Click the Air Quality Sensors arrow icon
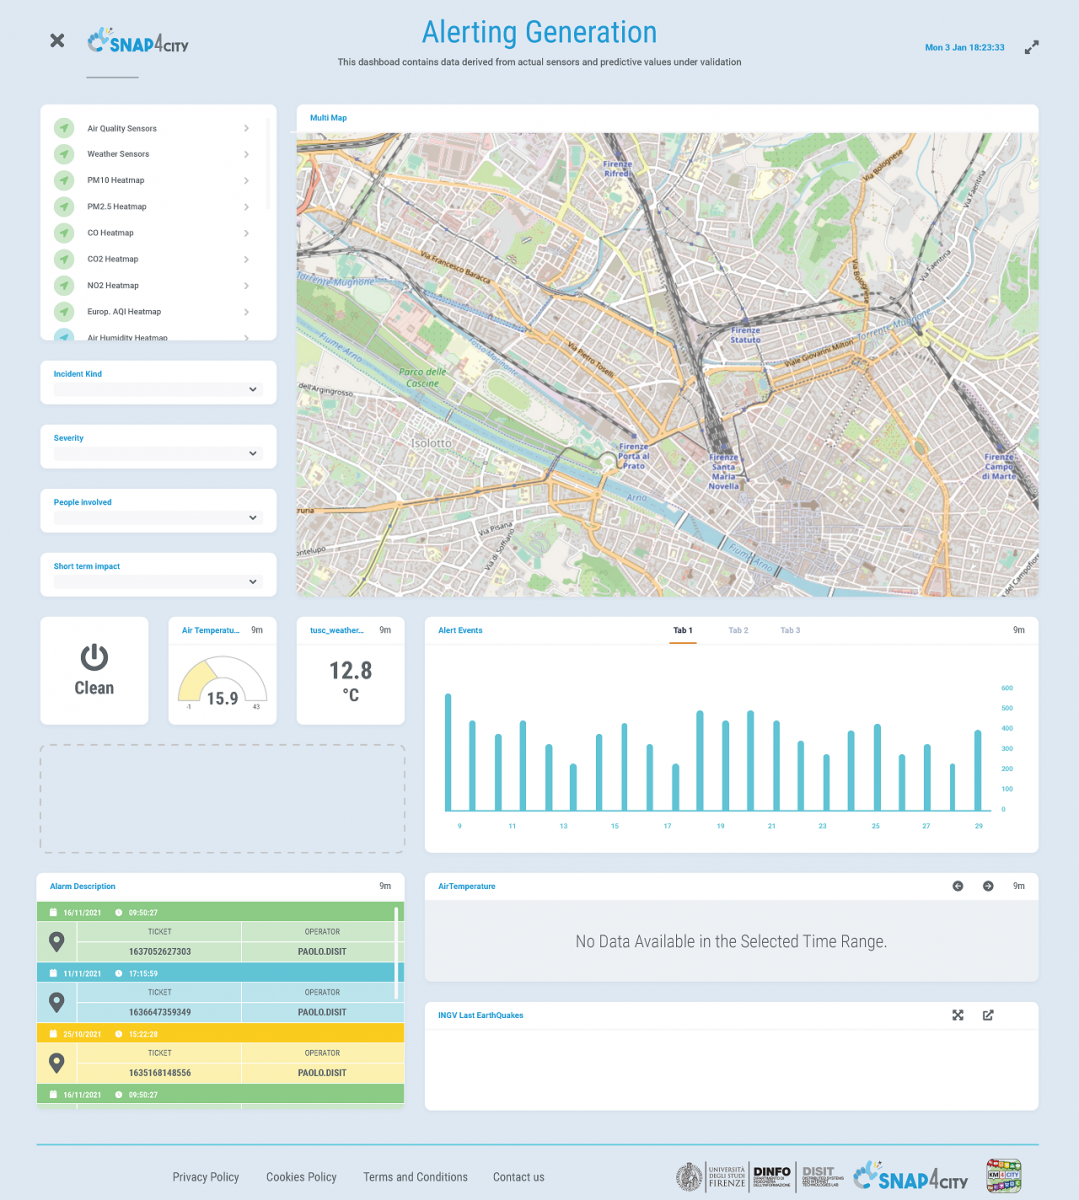 click(x=65, y=128)
